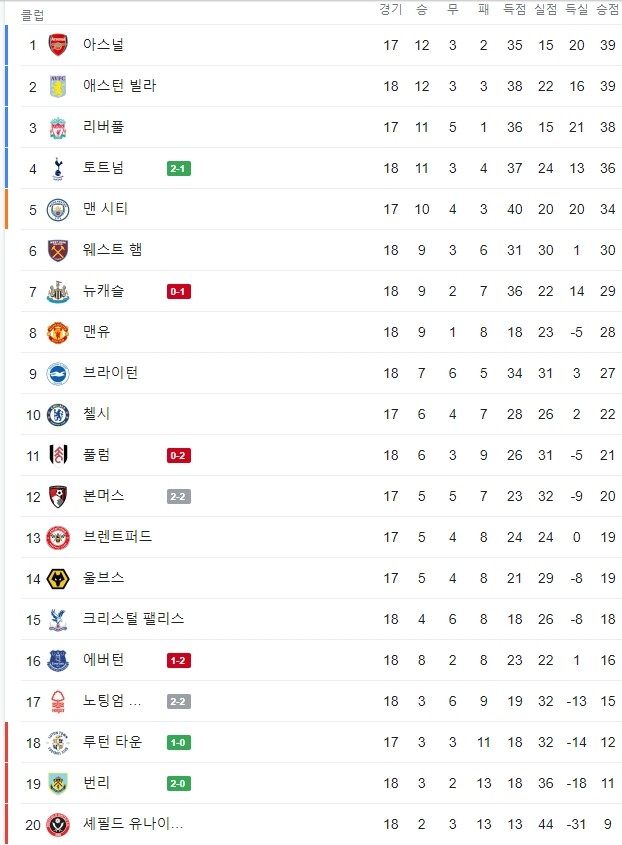Open Burnley's green 2-0 result badge
622x845 pixels.
(x=178, y=784)
